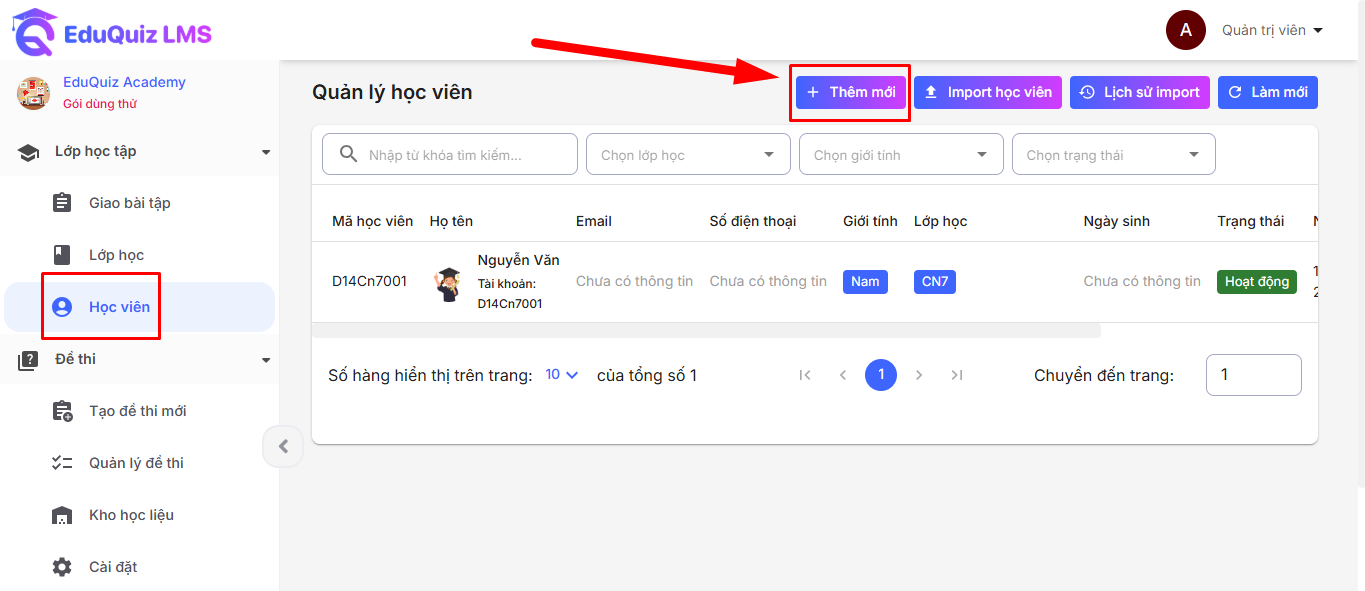Click the clipboard icon for Giao bài tập
The image size is (1365, 591).
62,203
